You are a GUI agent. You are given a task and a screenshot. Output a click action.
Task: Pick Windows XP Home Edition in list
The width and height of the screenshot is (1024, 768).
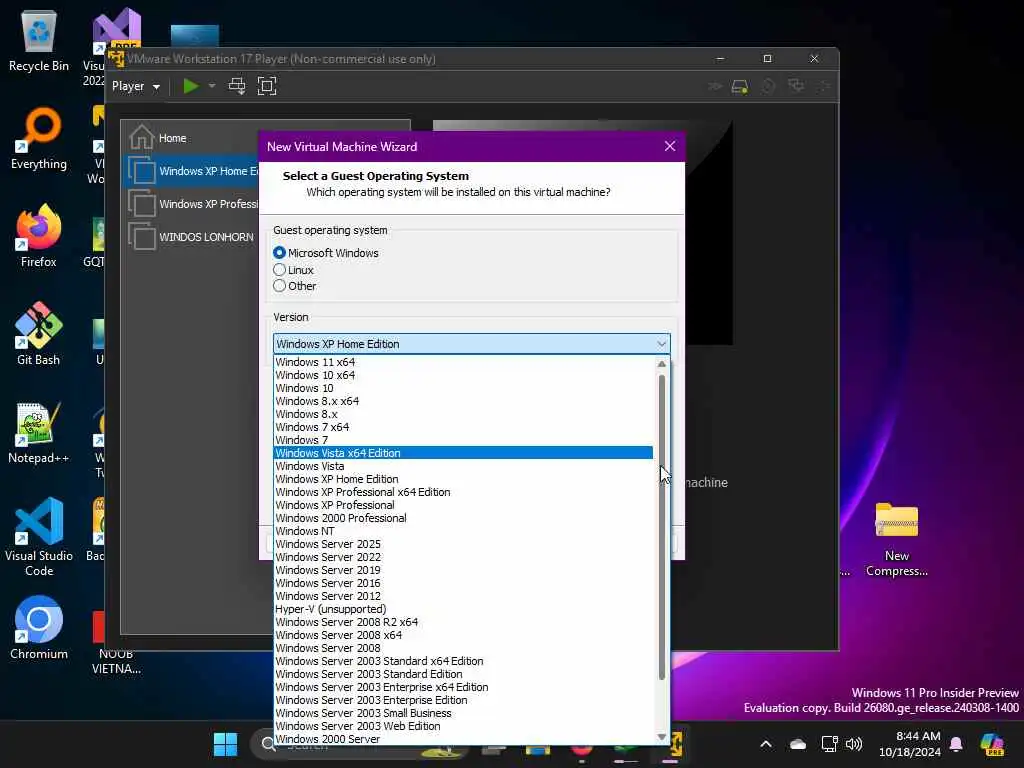tap(463, 479)
